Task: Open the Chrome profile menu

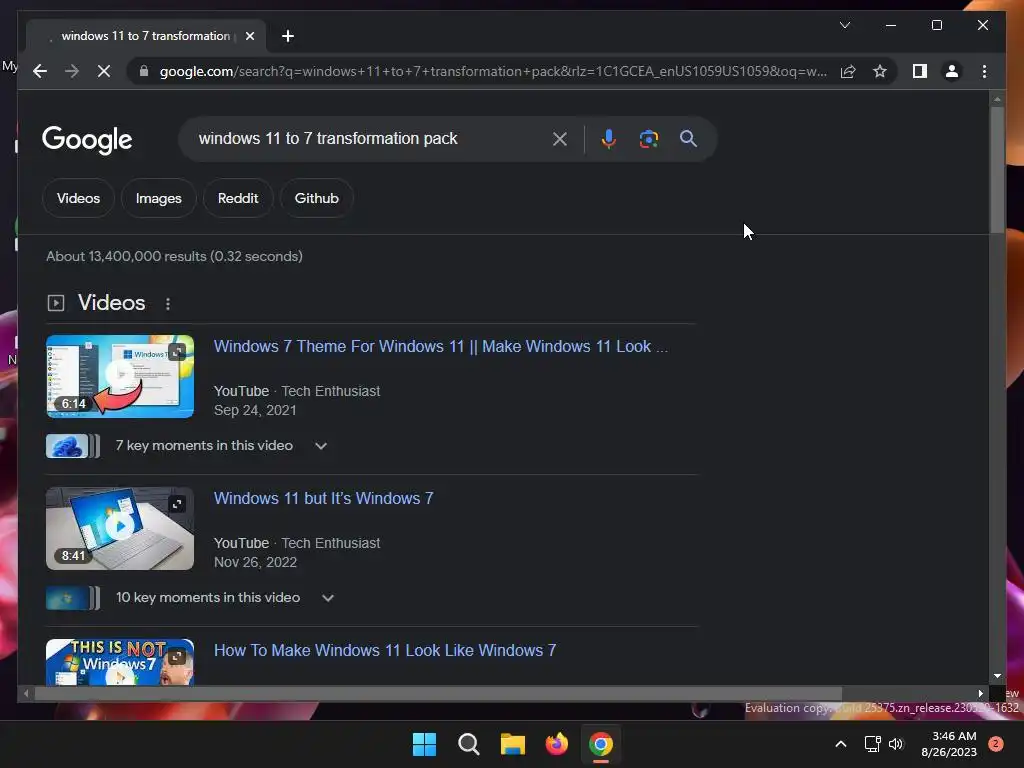Action: [x=952, y=71]
